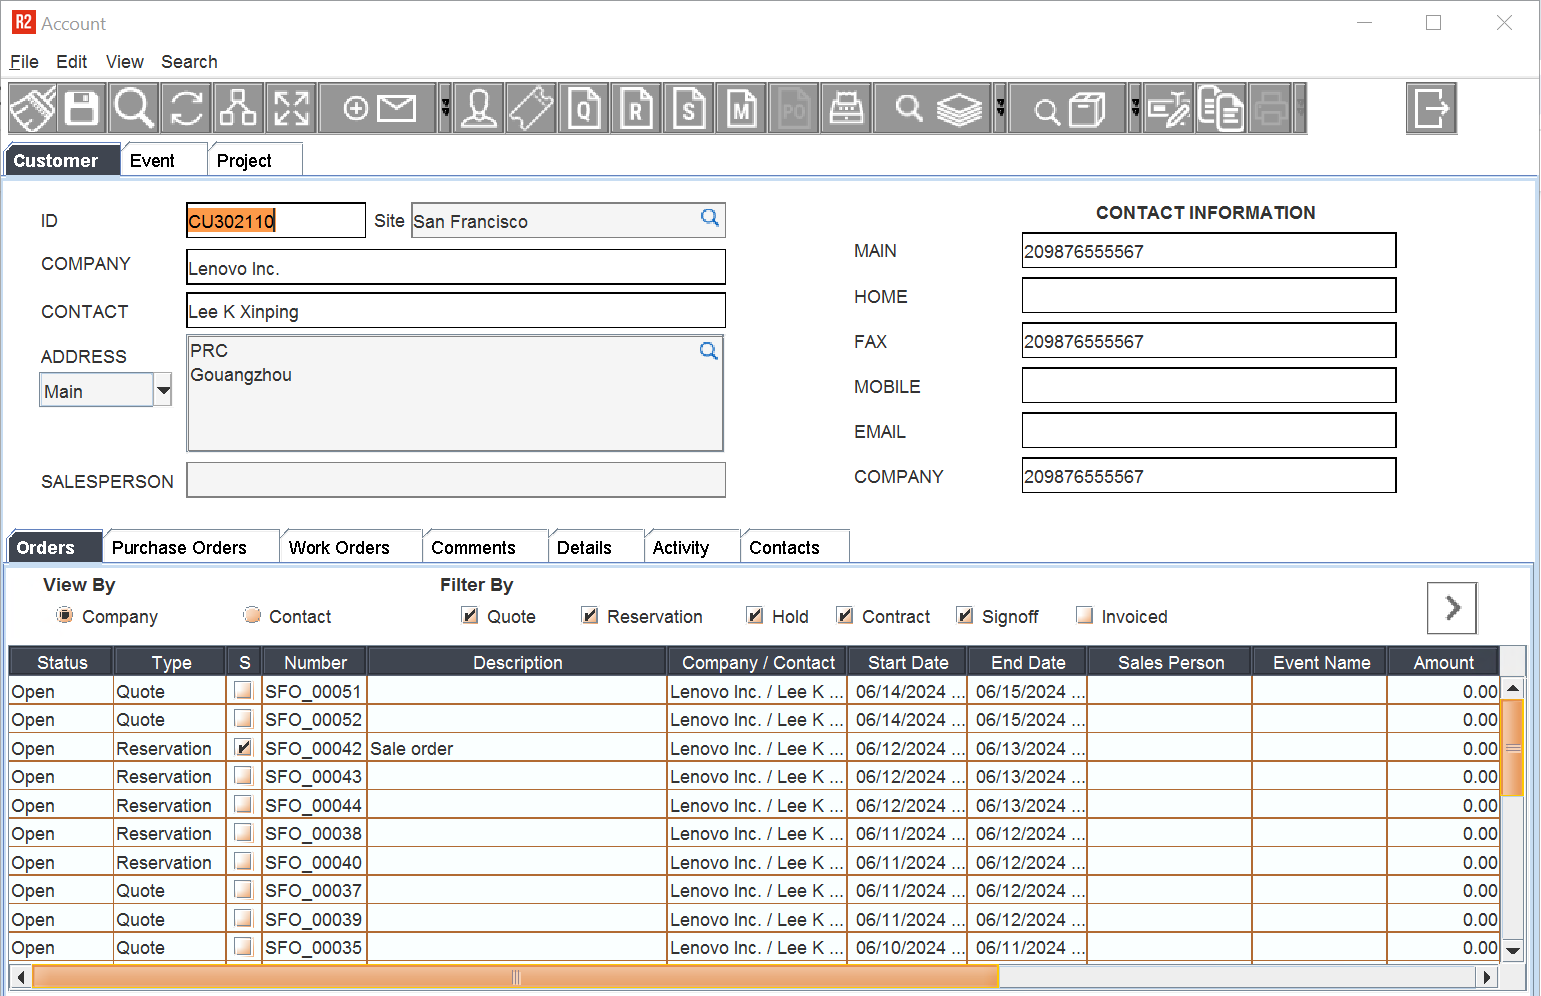1541x996 pixels.
Task: Click the Save disk icon in toolbar
Action: pyautogui.click(x=81, y=108)
